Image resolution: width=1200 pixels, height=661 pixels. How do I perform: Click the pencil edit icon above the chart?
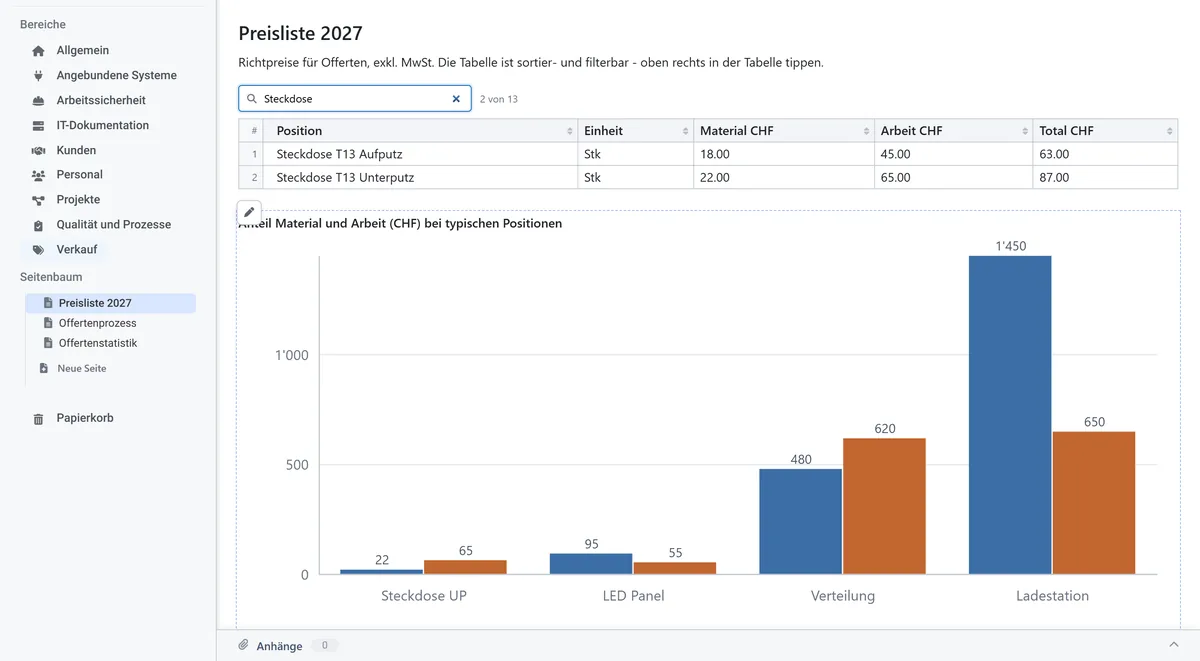pos(249,212)
